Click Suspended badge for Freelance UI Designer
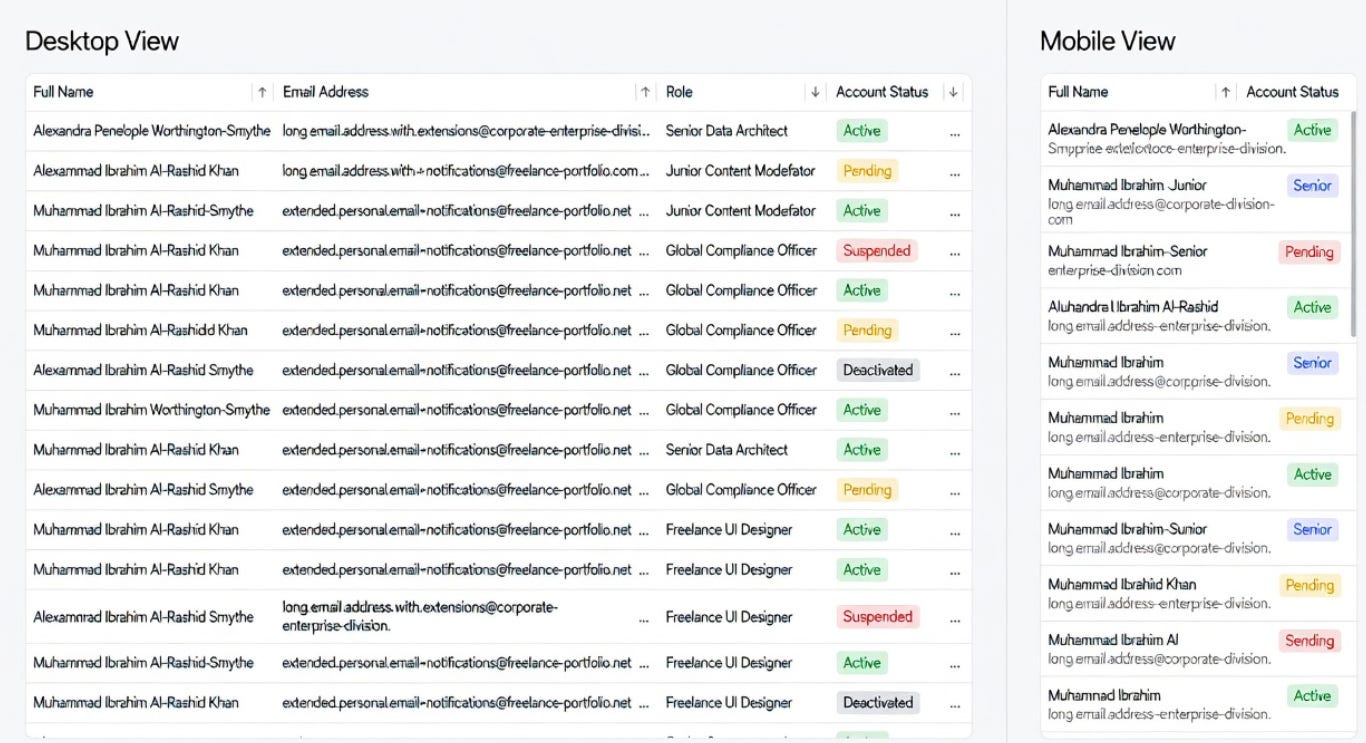Image resolution: width=1366 pixels, height=743 pixels. pos(878,617)
